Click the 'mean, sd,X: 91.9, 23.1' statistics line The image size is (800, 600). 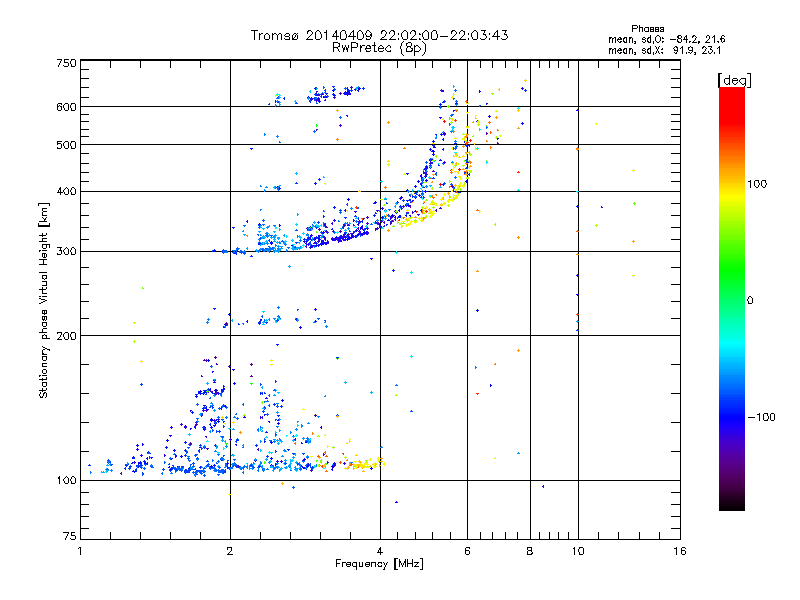[664, 50]
